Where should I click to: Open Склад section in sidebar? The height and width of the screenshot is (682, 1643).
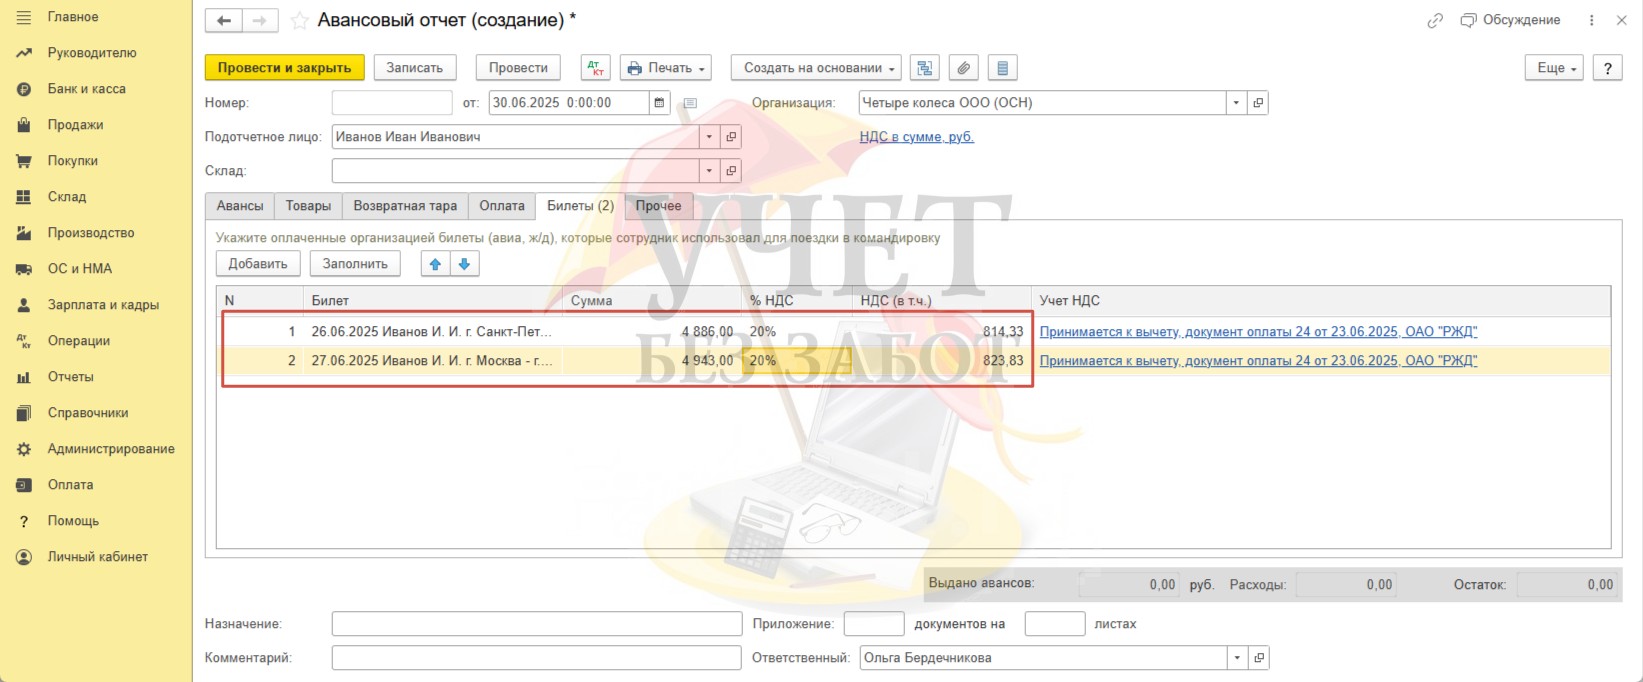click(x=67, y=197)
